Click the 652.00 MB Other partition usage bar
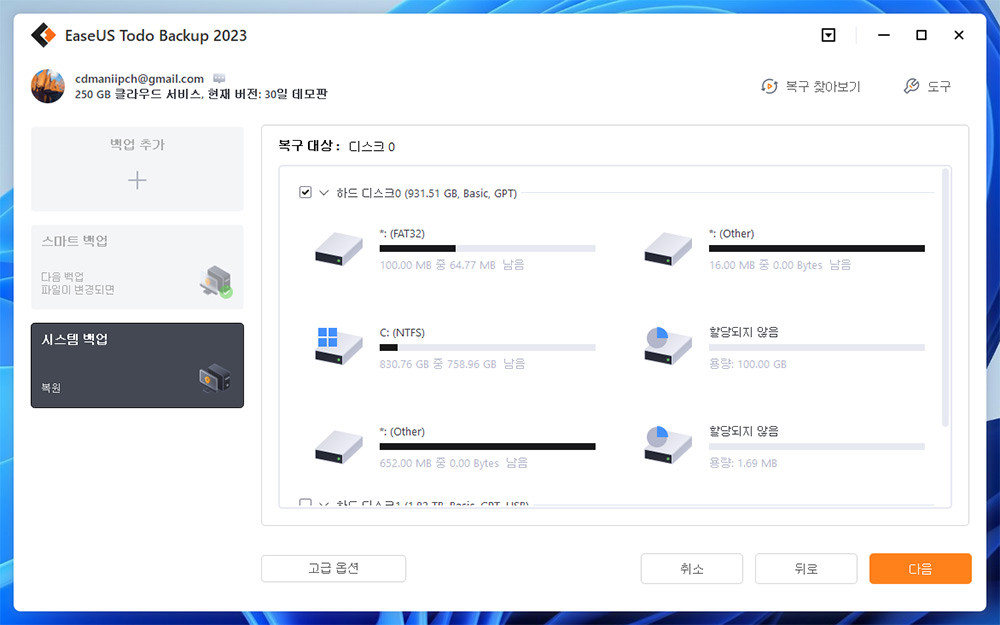The width and height of the screenshot is (1000, 625). pos(487,446)
